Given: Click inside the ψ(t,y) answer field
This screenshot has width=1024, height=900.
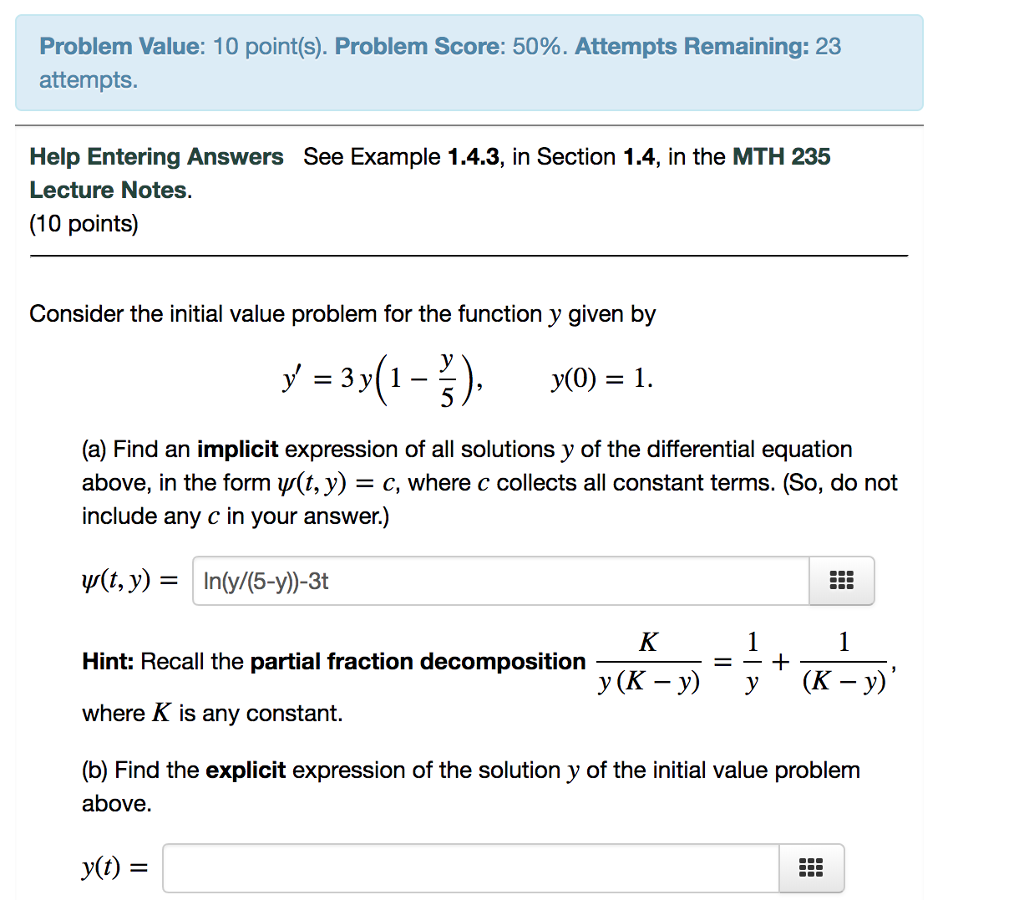Looking at the screenshot, I should 450,580.
